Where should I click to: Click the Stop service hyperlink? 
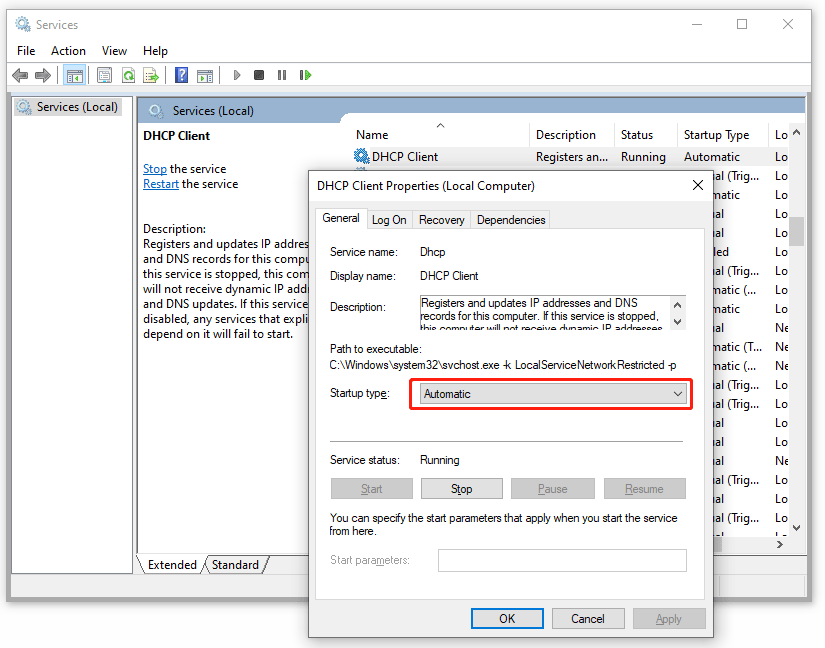point(154,168)
